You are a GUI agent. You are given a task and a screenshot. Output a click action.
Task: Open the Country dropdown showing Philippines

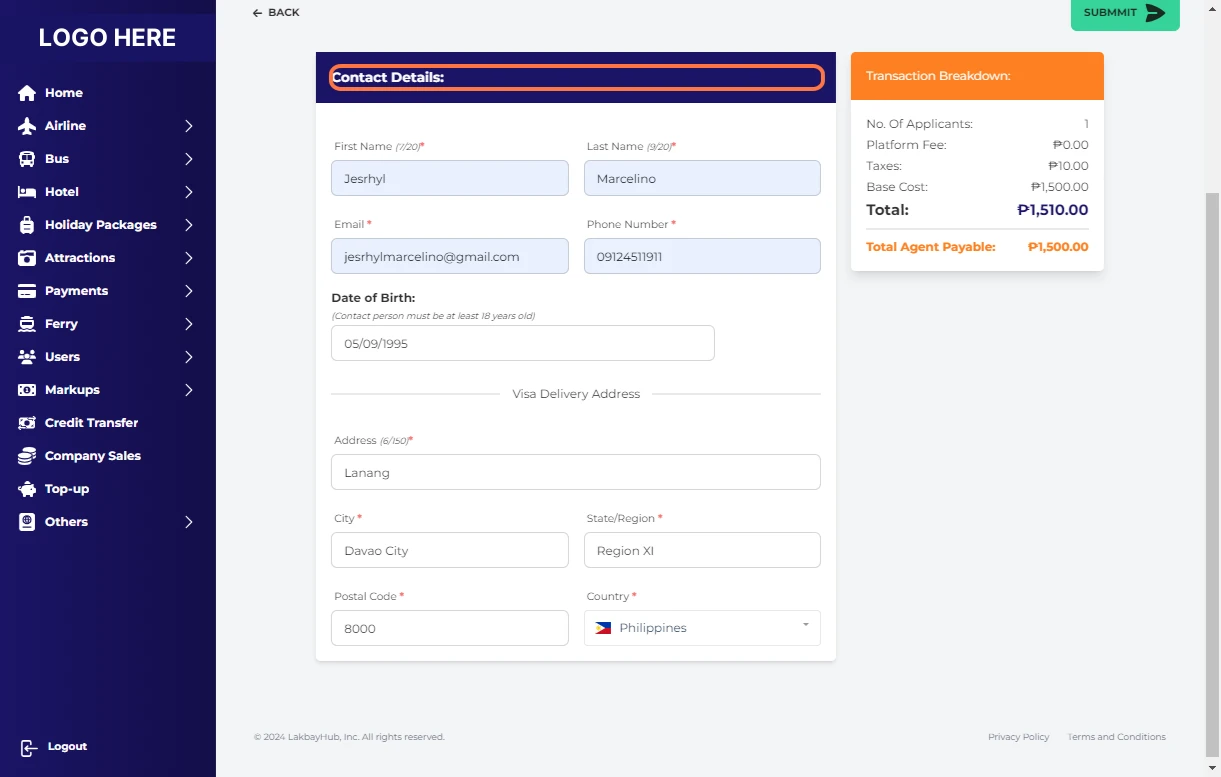click(702, 628)
